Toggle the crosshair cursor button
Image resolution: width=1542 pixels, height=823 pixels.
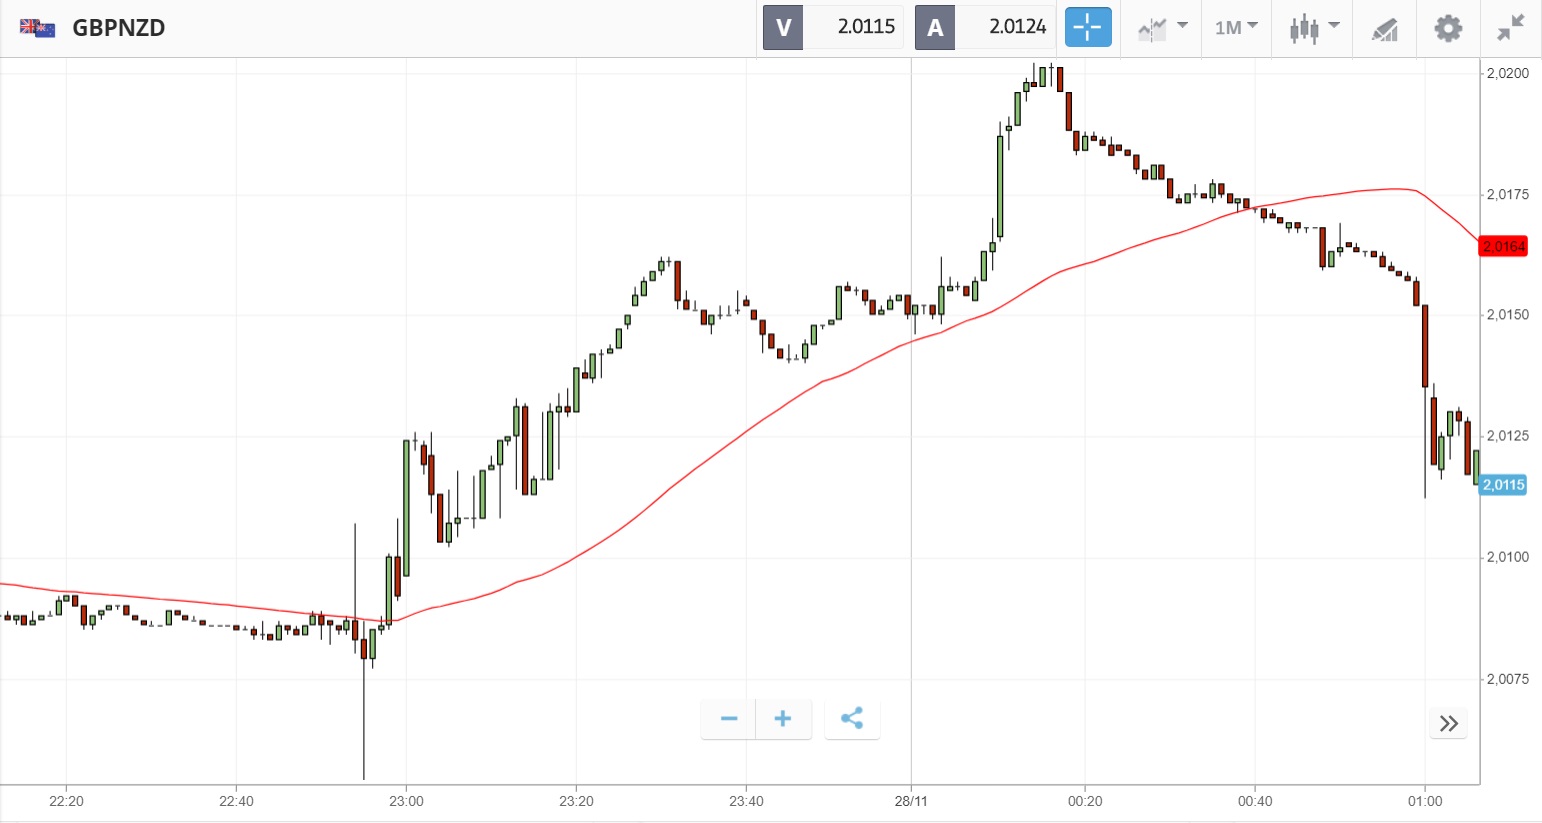point(1088,28)
